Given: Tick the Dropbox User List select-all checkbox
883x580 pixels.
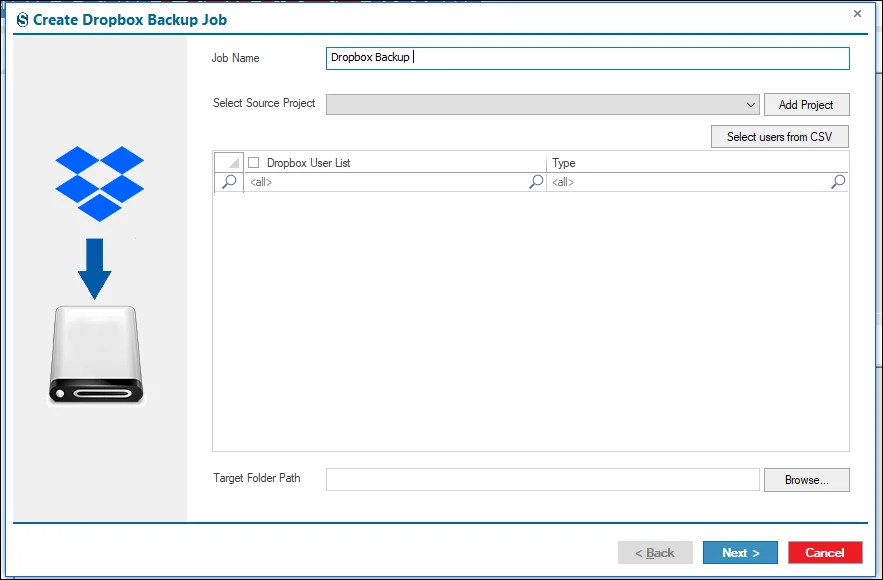Looking at the screenshot, I should (254, 163).
